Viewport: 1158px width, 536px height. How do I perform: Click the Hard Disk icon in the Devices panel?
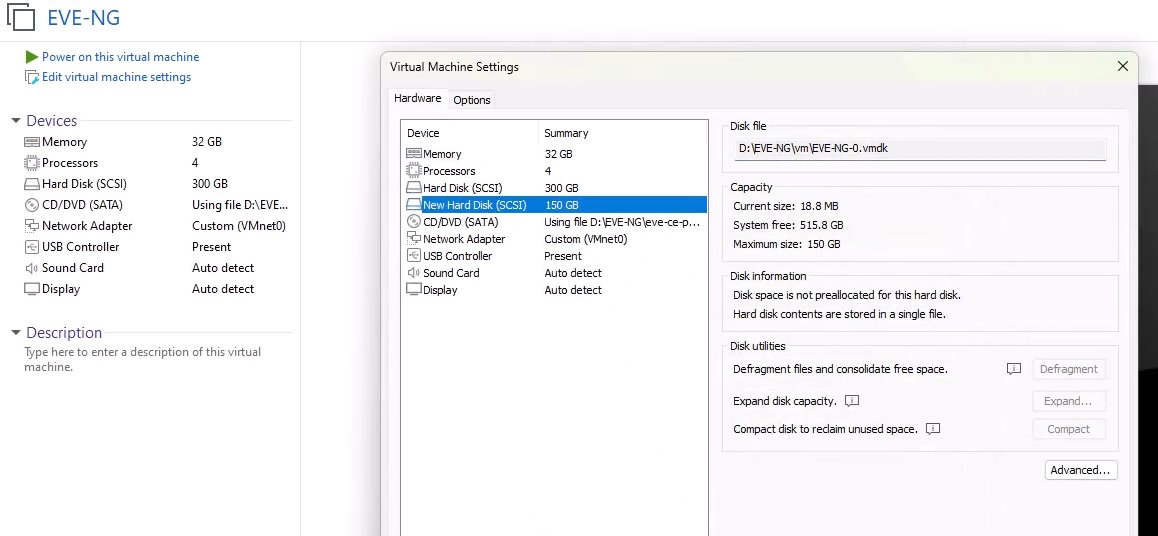click(x=32, y=184)
